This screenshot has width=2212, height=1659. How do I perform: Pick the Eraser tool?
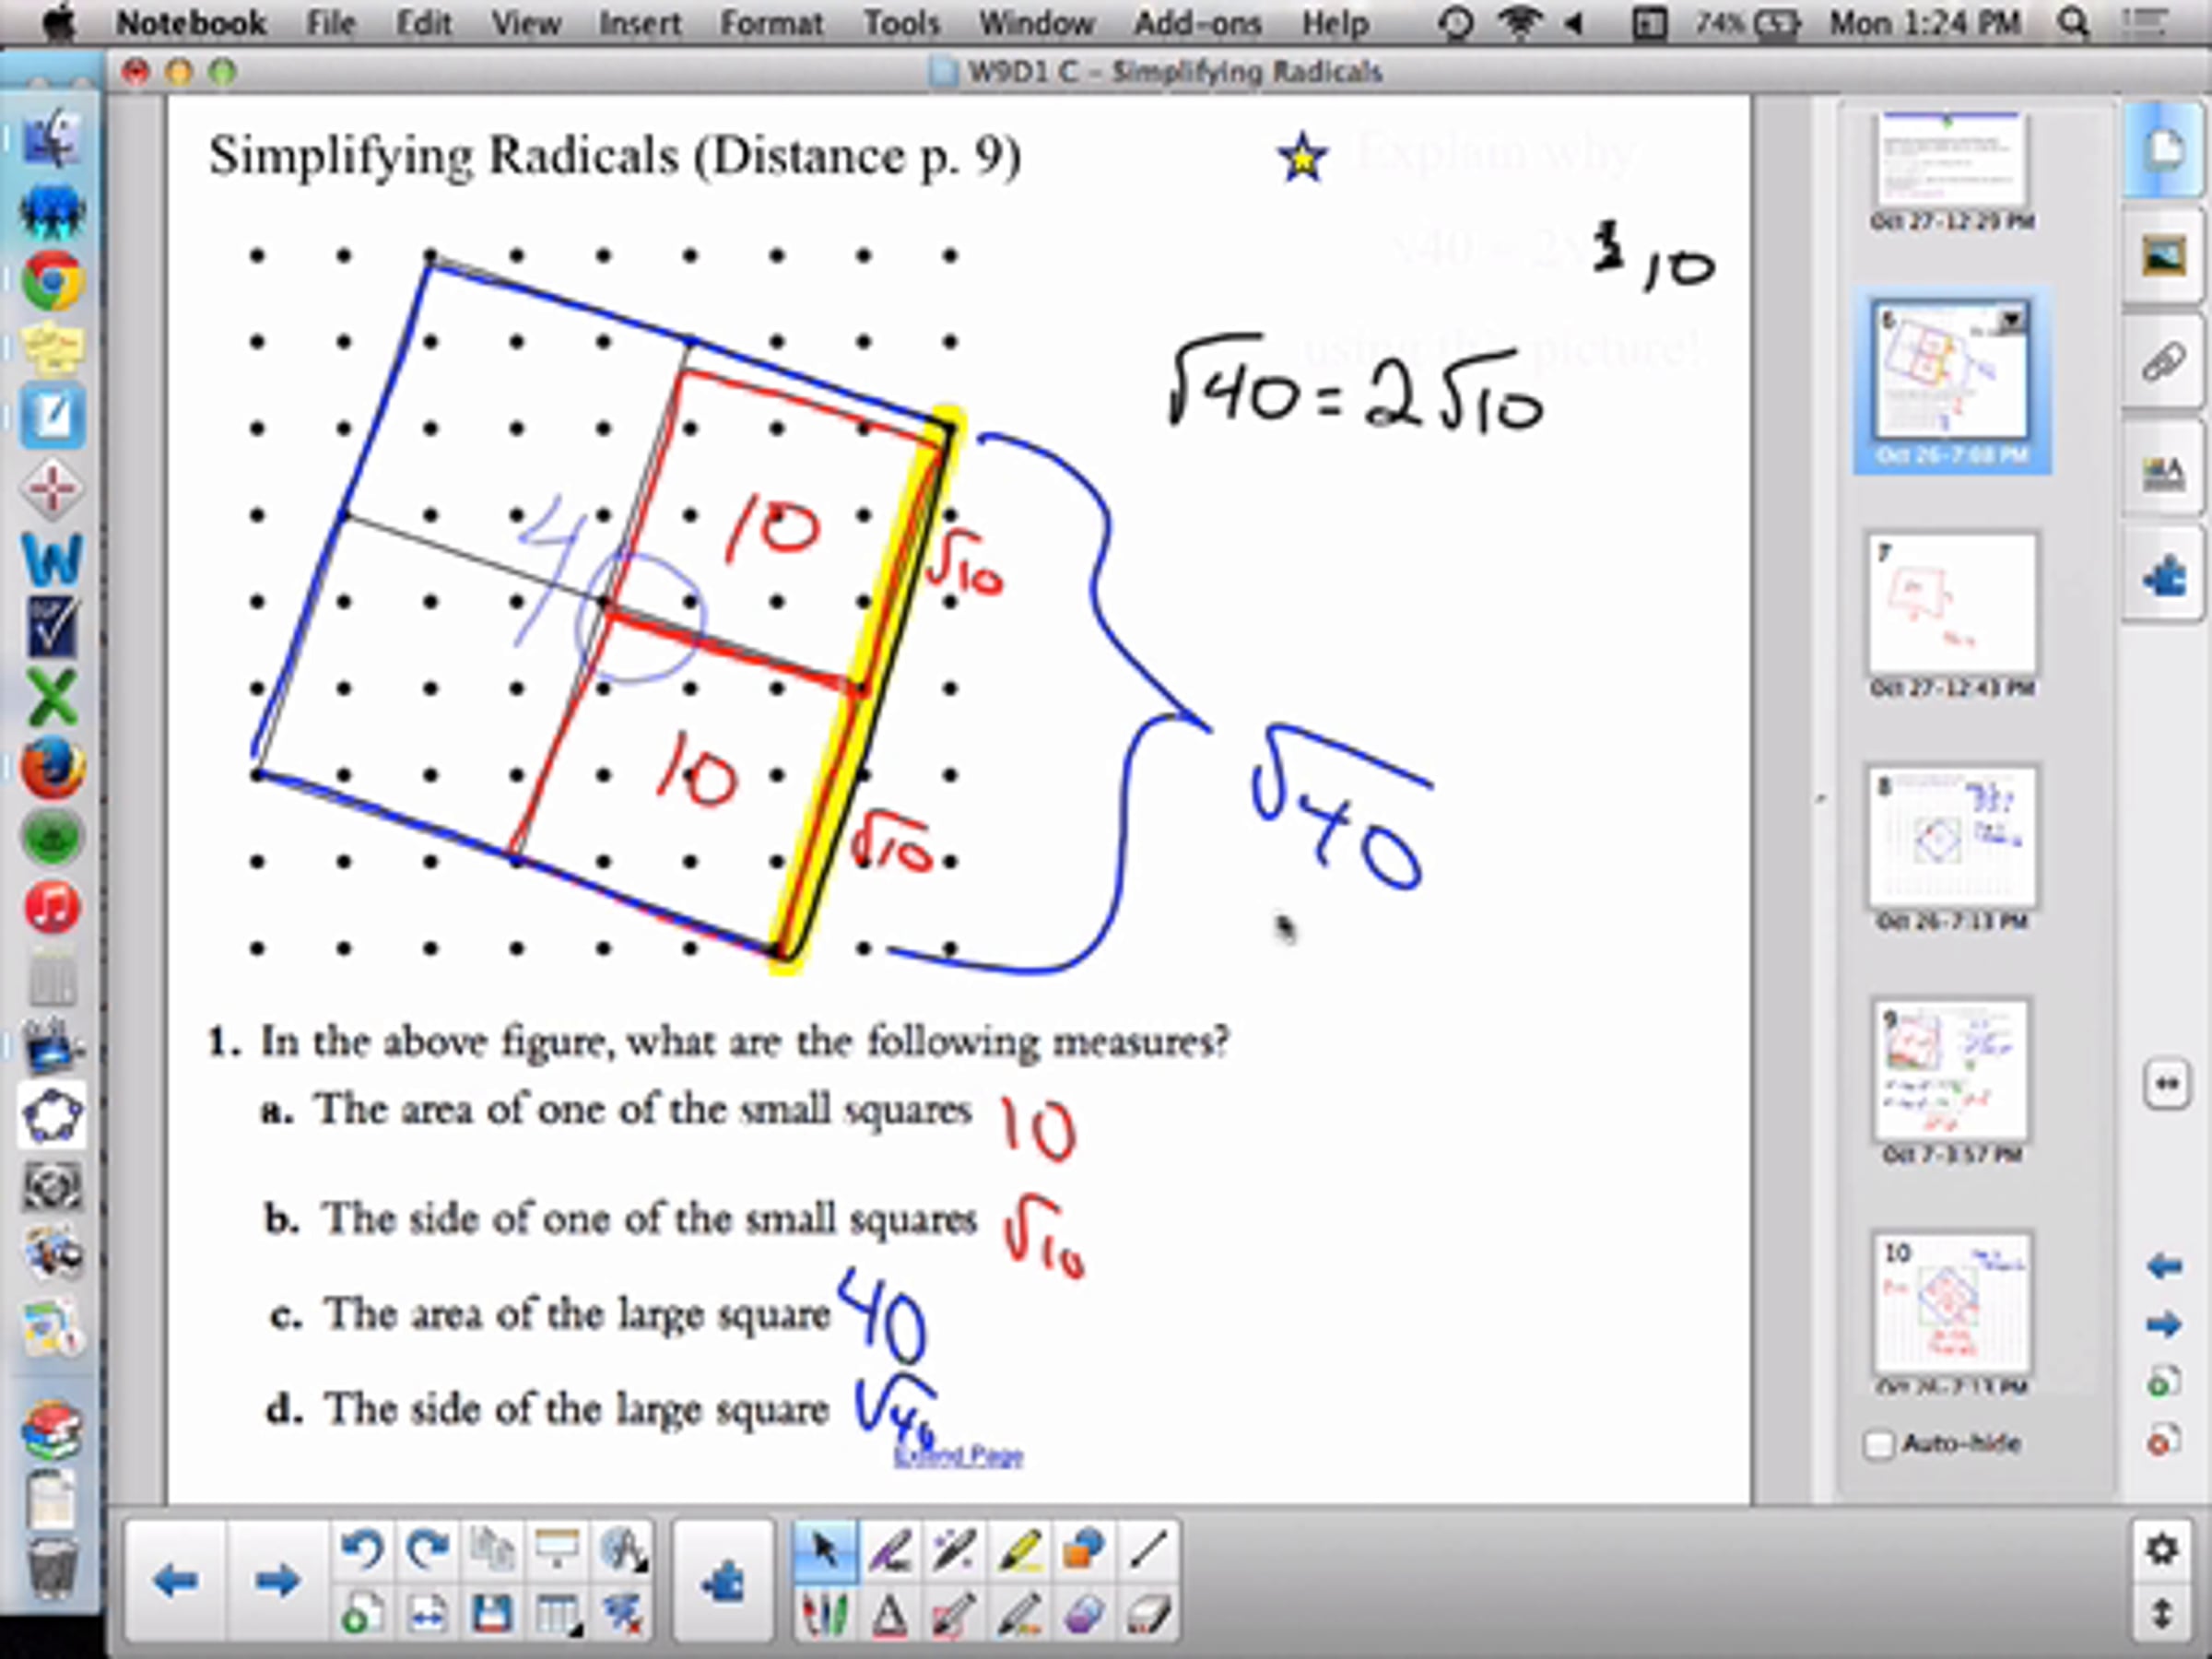coord(1147,1613)
